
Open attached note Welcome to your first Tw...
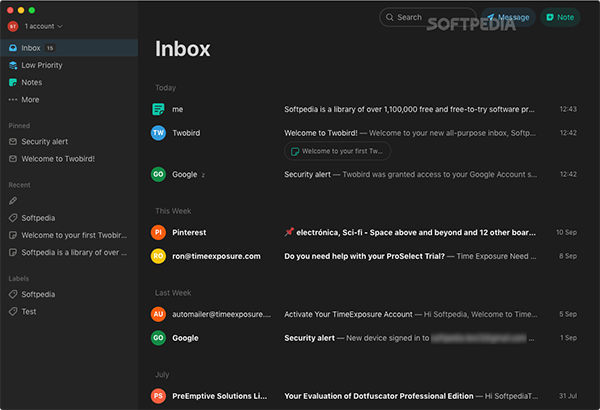coord(338,151)
